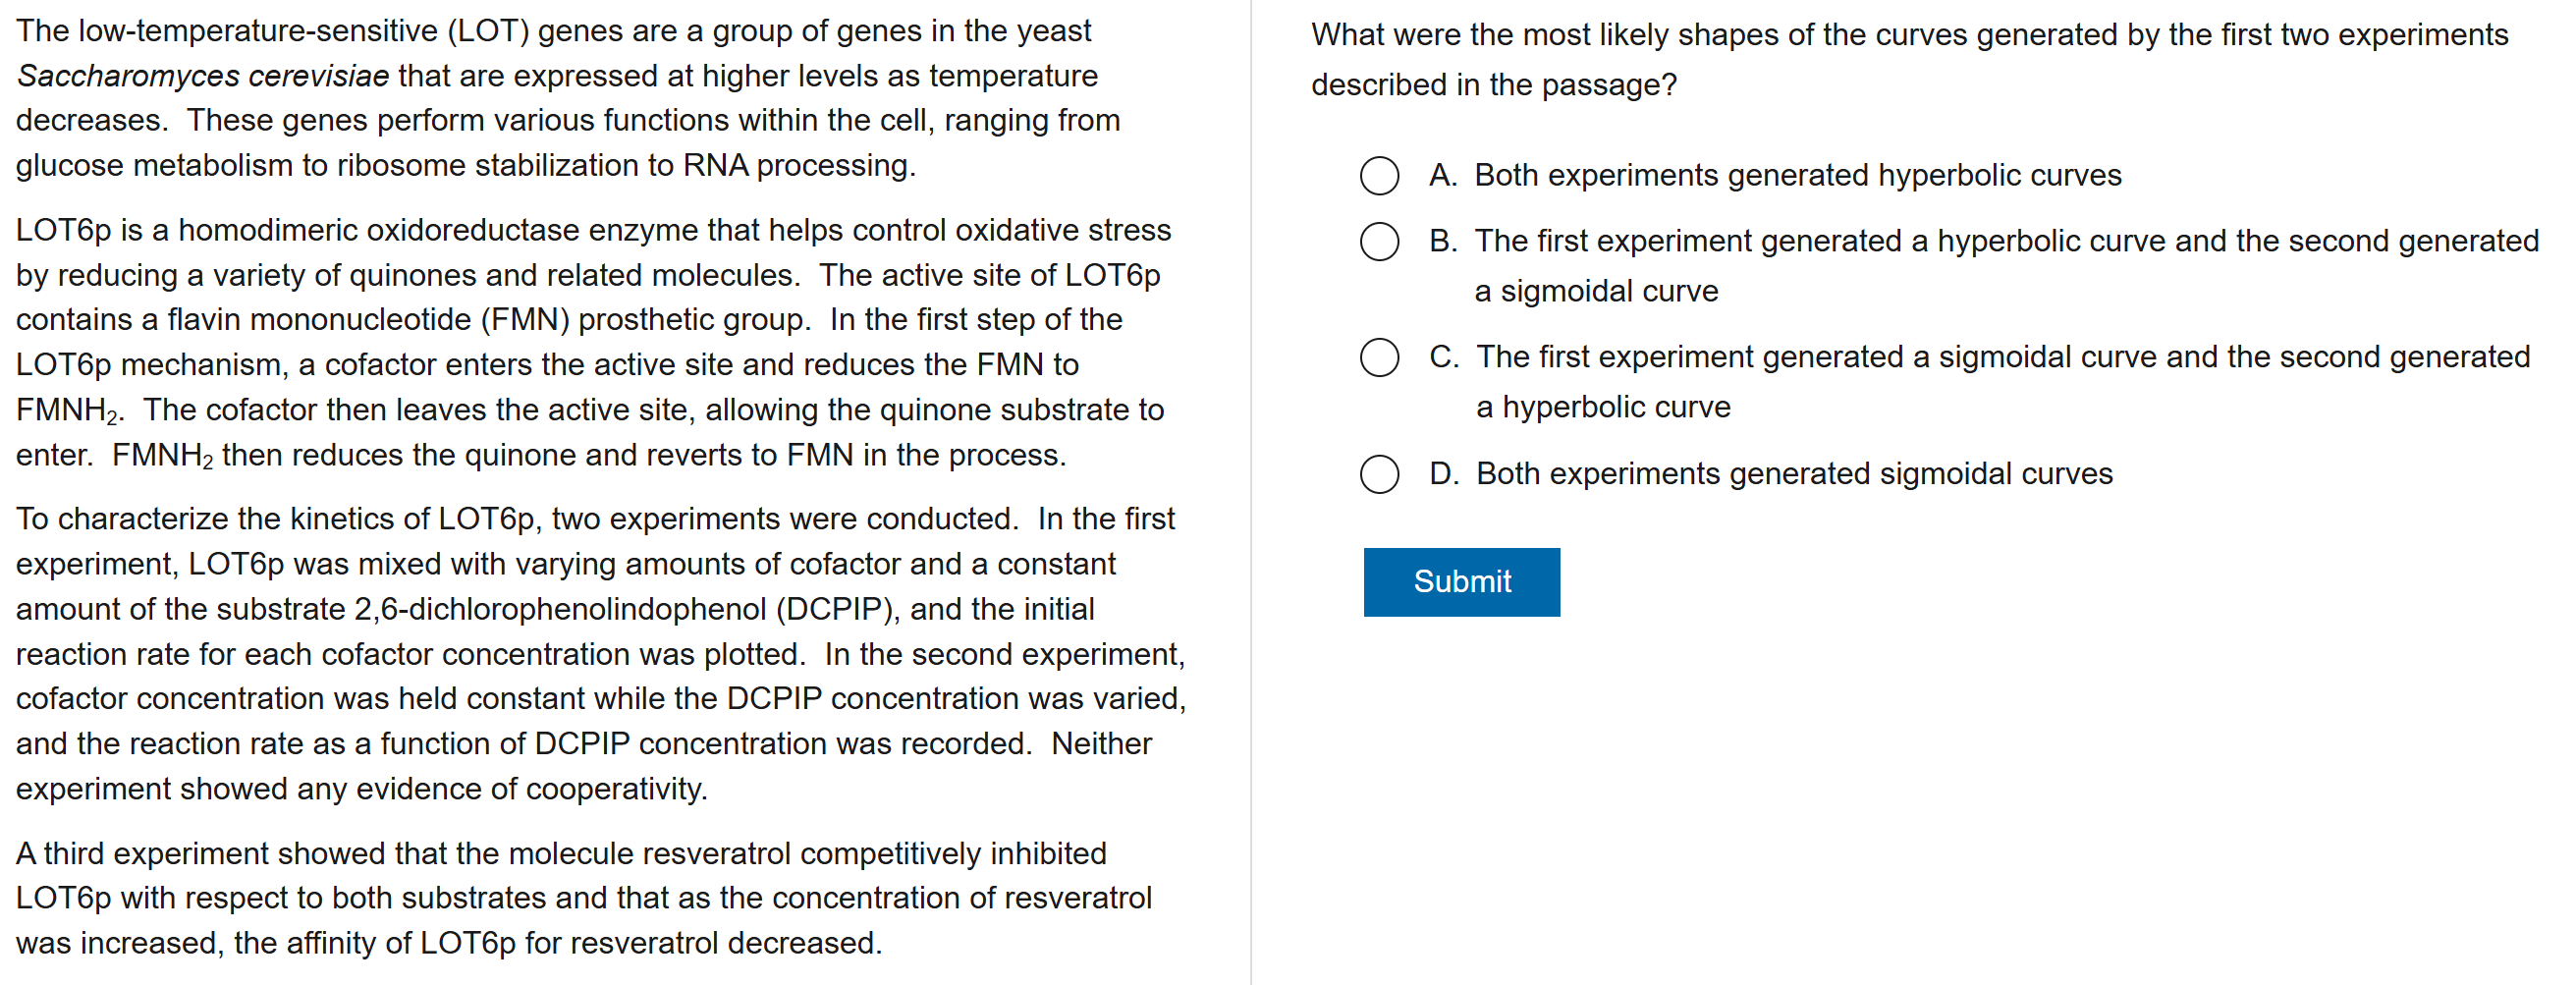This screenshot has height=985, width=2576.
Task: Click the paragraph beginning "To characterize the kinetics"
Action: pyautogui.click(x=600, y=653)
